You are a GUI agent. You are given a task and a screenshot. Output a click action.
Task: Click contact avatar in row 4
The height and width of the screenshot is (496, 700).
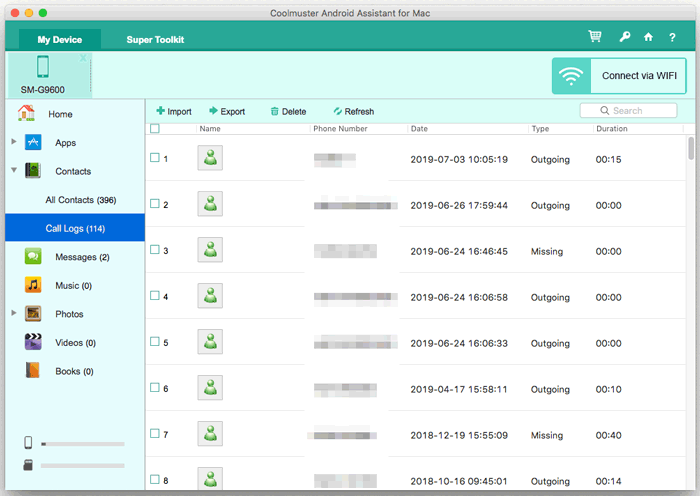210,296
